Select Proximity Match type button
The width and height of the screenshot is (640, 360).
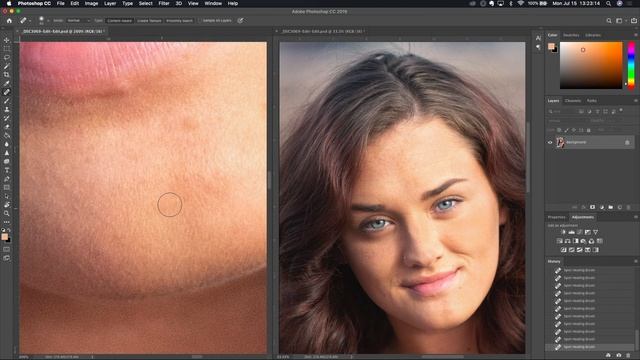179,20
